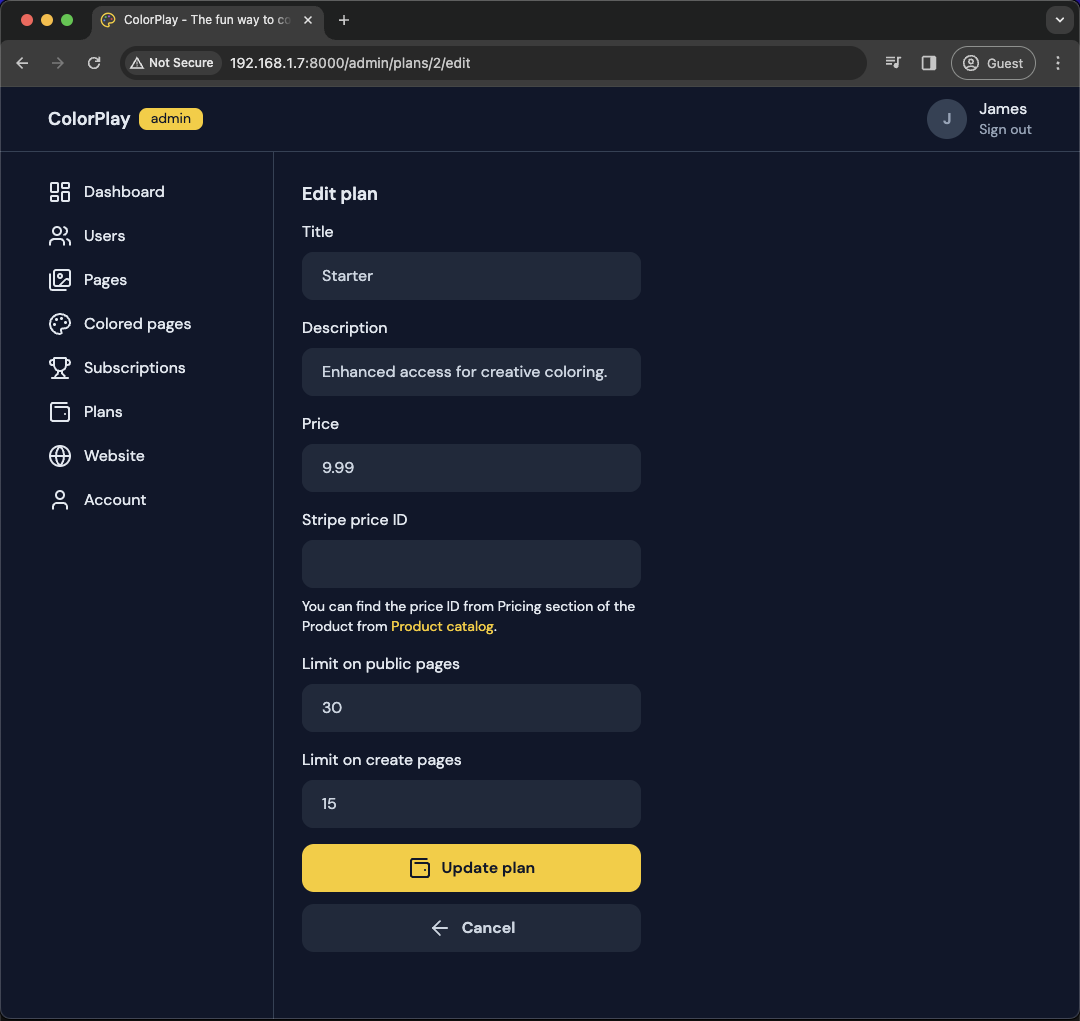Open Dashboard grid icon in sidebar
Viewport: 1080px width, 1021px height.
click(60, 192)
